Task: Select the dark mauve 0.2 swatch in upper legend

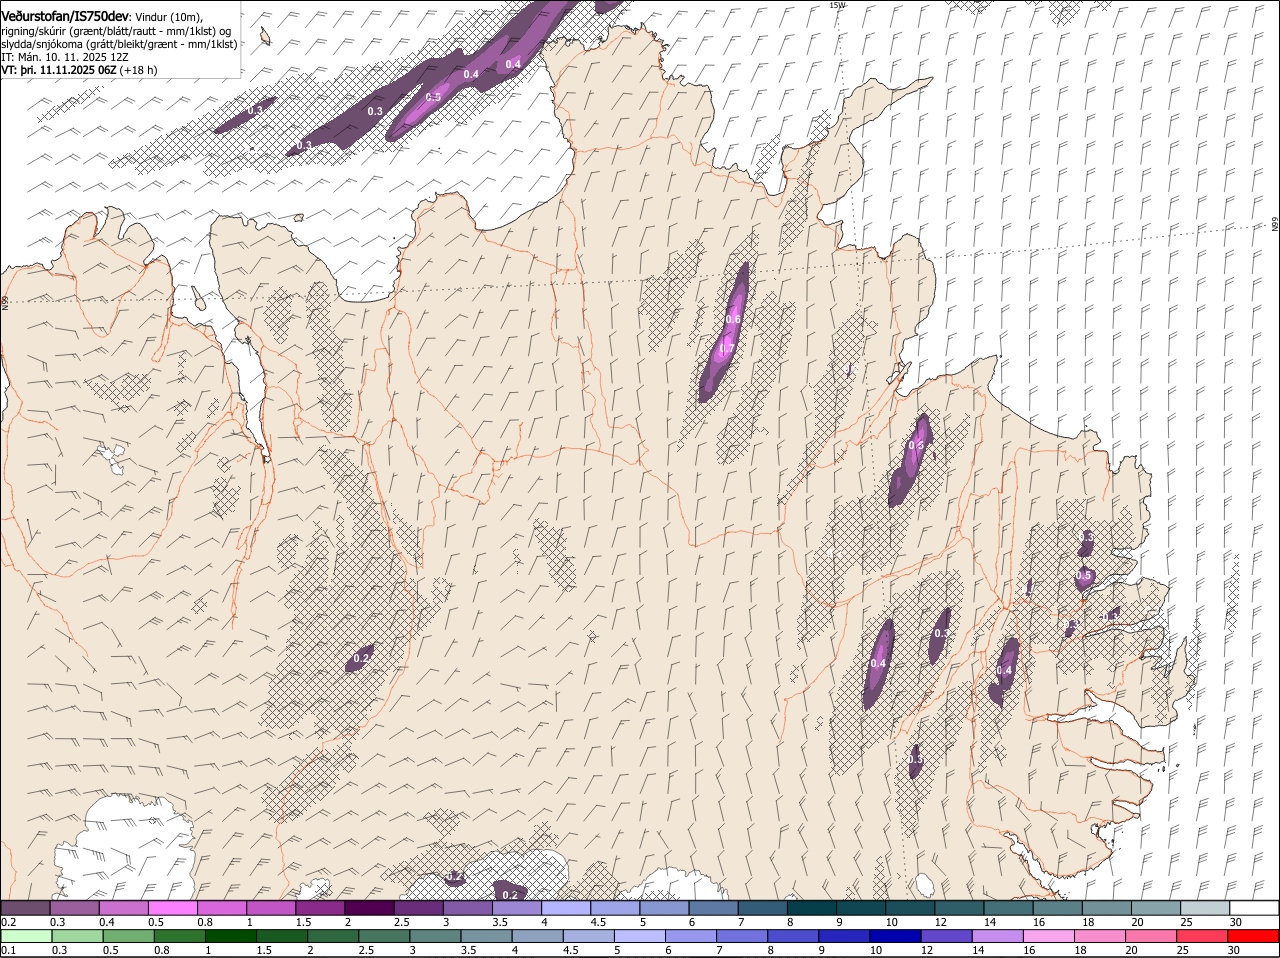Action: [25, 907]
